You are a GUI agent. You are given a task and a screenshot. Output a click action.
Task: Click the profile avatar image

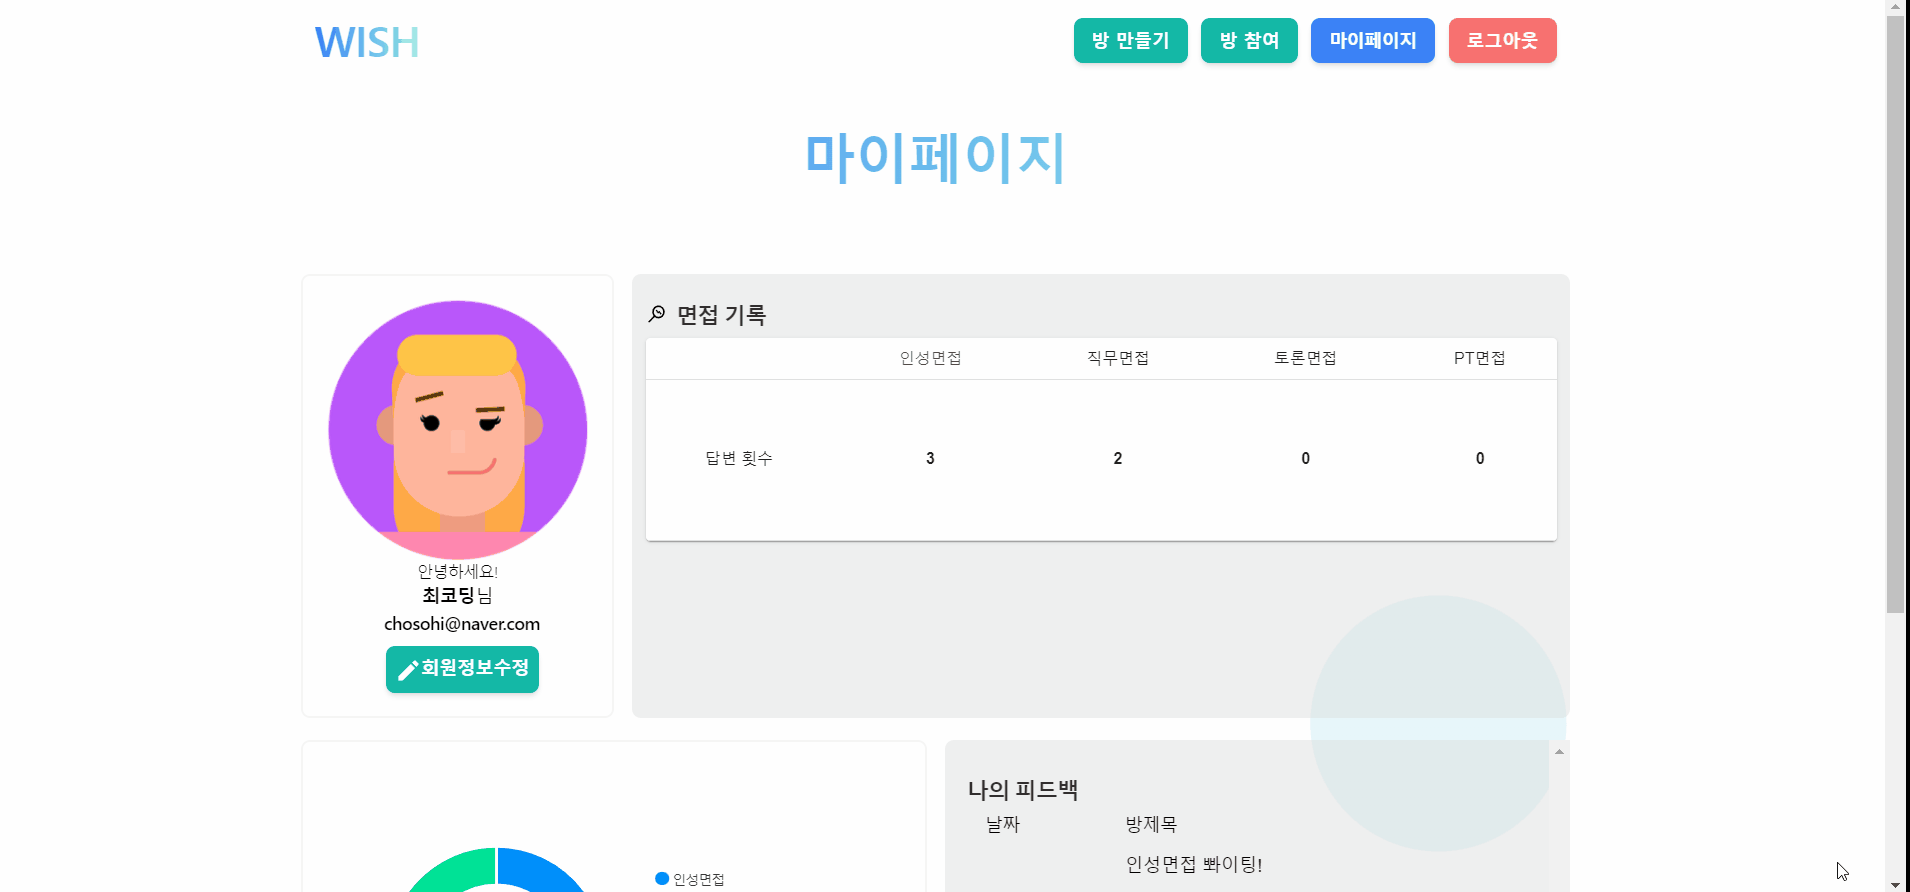point(458,430)
